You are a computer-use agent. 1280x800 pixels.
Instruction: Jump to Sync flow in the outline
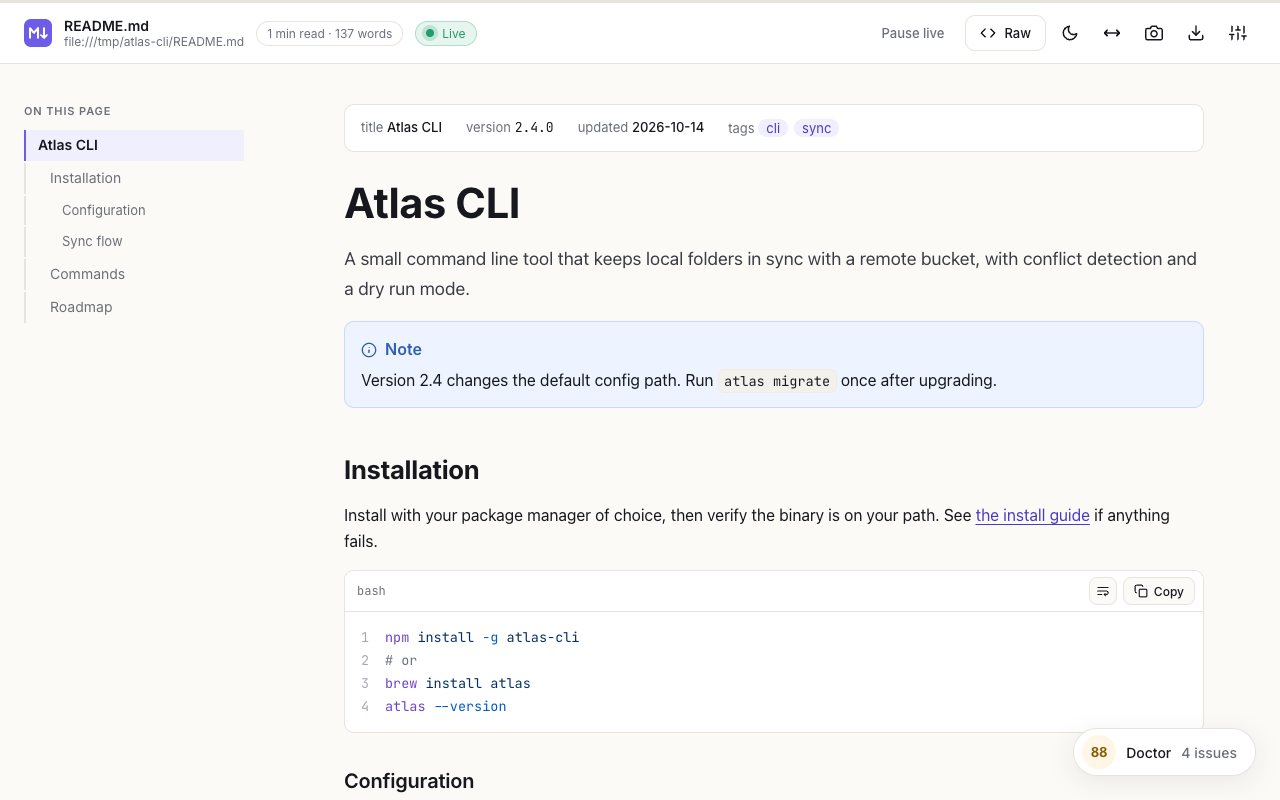tap(134, 241)
